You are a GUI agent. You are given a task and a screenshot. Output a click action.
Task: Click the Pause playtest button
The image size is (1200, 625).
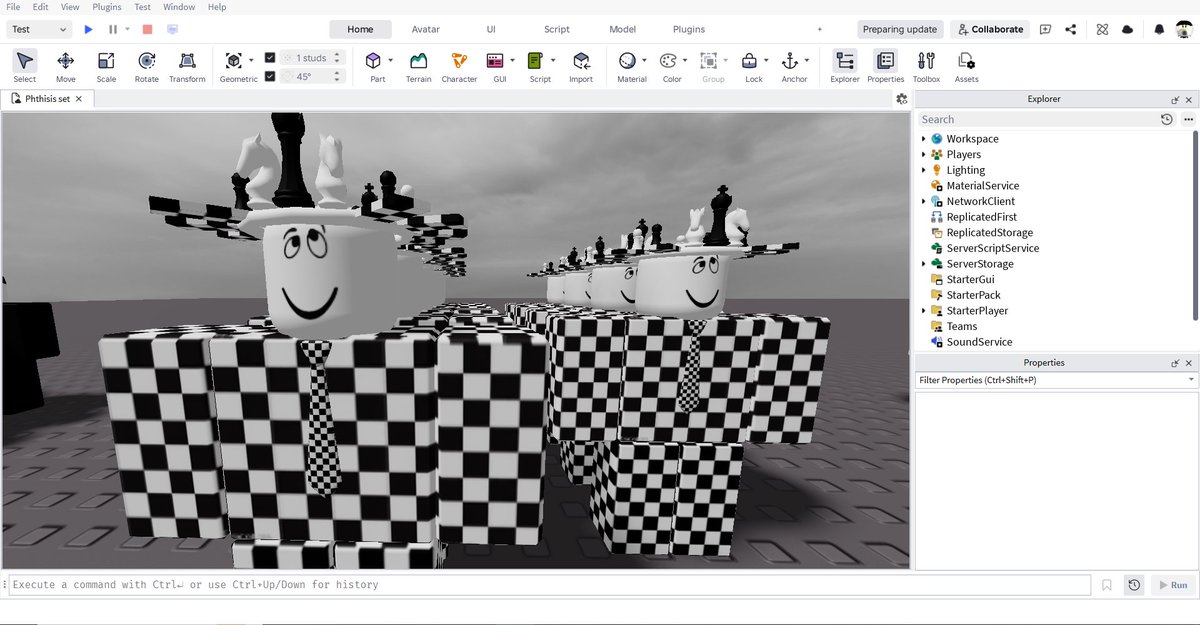(113, 30)
